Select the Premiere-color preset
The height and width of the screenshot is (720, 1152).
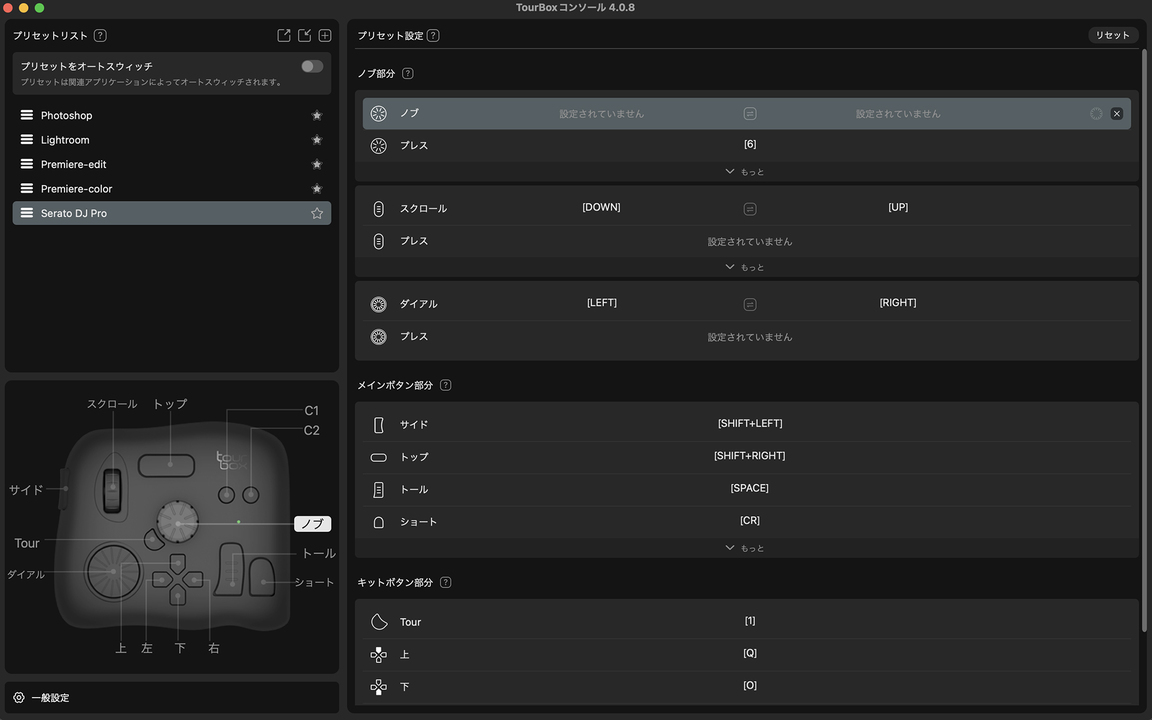coord(172,189)
